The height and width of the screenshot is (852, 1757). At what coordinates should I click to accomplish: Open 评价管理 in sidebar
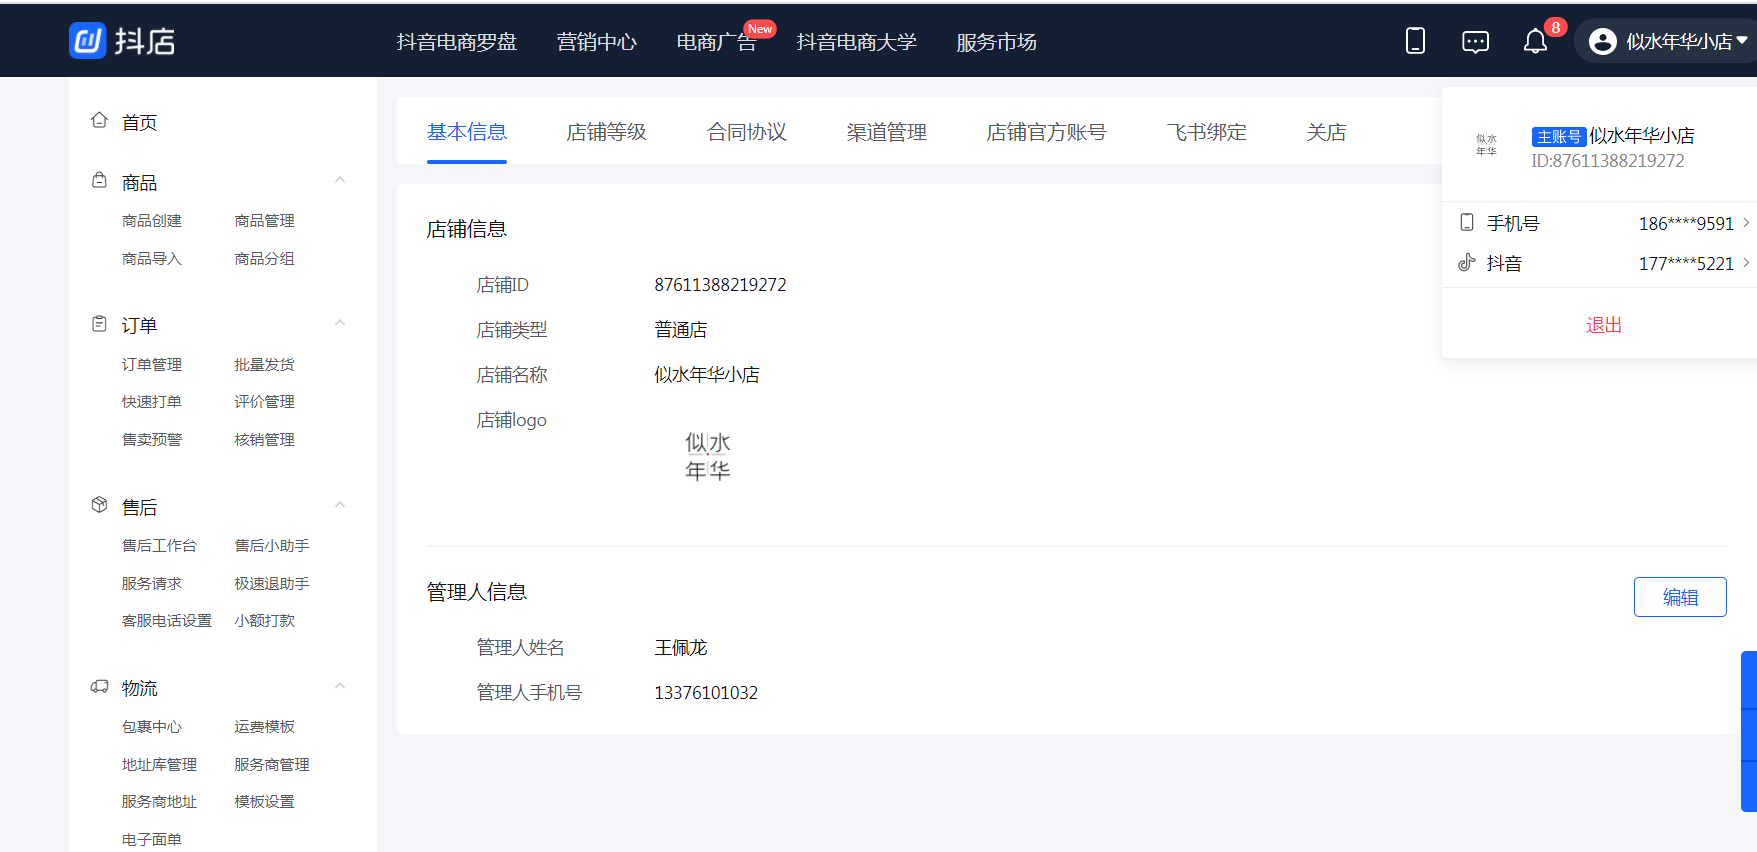click(265, 402)
